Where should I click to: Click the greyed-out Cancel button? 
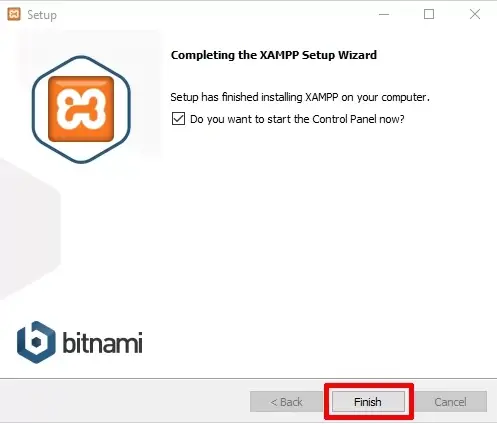(450, 402)
